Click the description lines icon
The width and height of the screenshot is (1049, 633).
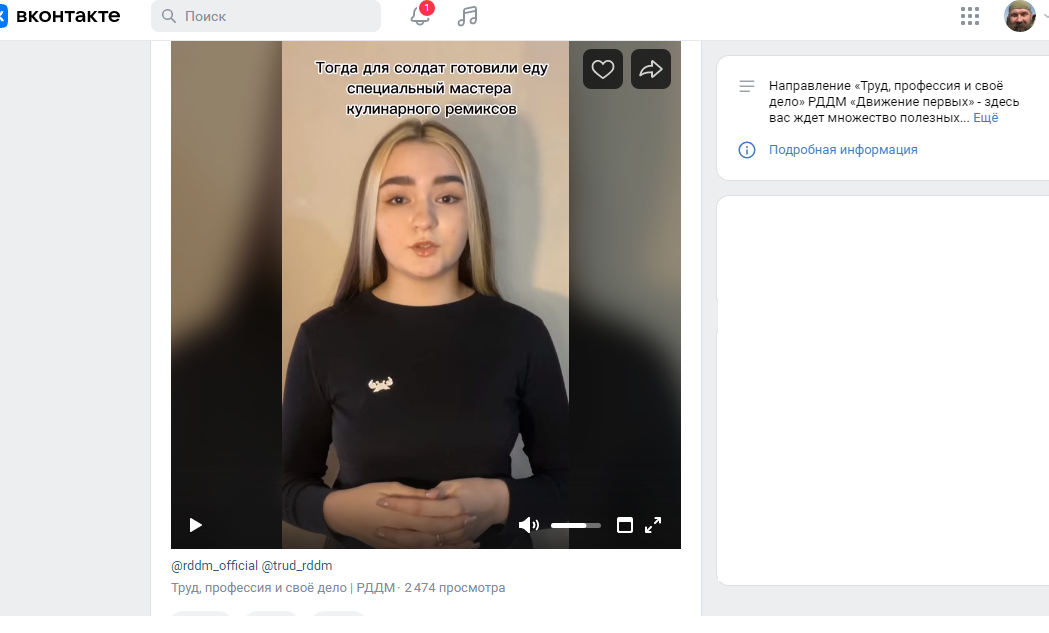click(x=747, y=86)
